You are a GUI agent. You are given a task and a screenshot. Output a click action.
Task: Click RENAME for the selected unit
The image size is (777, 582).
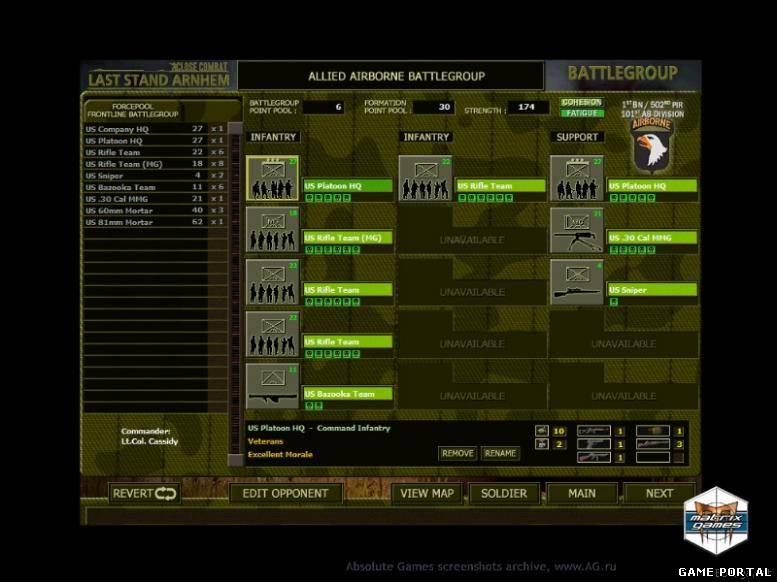(x=500, y=454)
